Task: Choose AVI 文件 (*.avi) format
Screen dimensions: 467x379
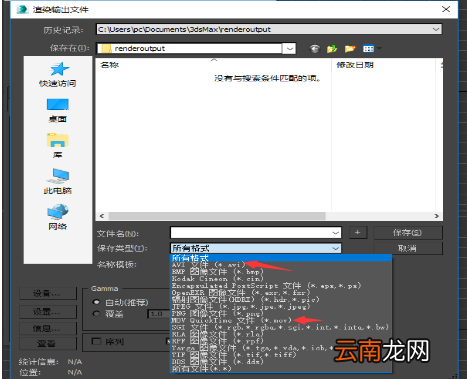Action: 281,265
